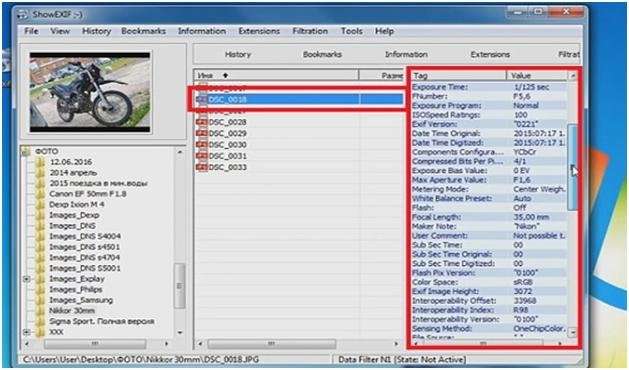
Task: Open the Filtration menu
Action: [x=310, y=31]
